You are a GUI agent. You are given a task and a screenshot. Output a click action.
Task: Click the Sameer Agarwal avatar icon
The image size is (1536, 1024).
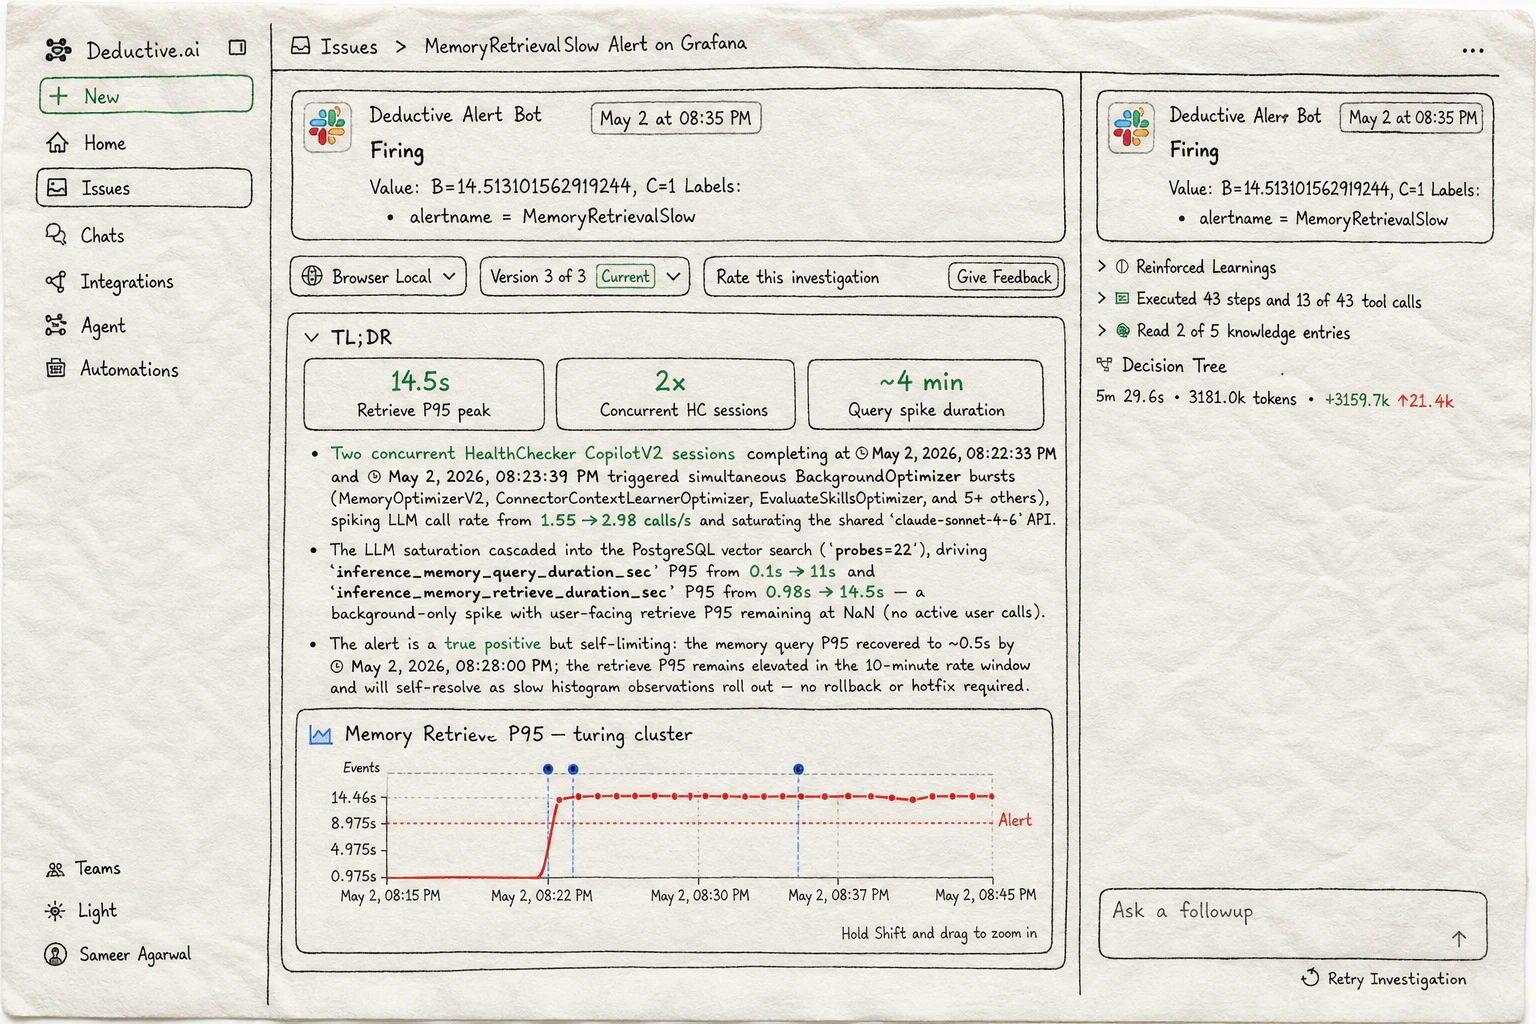(56, 954)
